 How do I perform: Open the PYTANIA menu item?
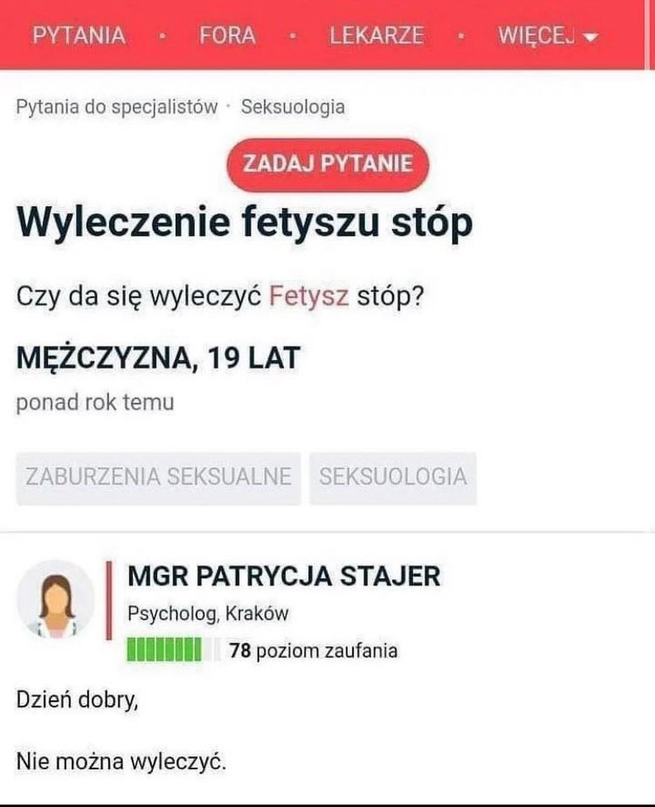[x=79, y=36]
